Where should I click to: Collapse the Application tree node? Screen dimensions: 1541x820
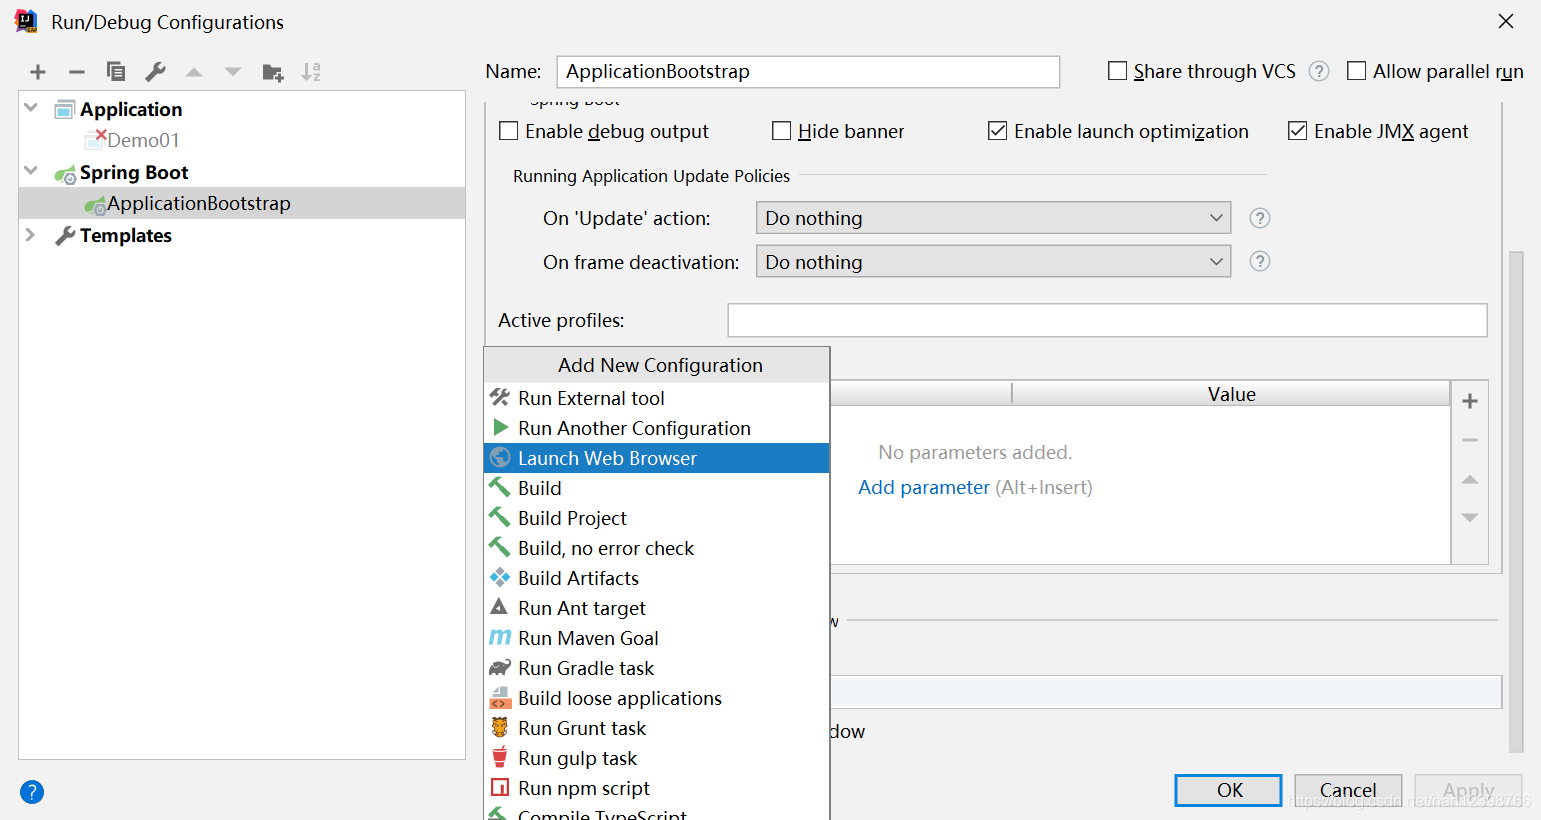pos(31,108)
